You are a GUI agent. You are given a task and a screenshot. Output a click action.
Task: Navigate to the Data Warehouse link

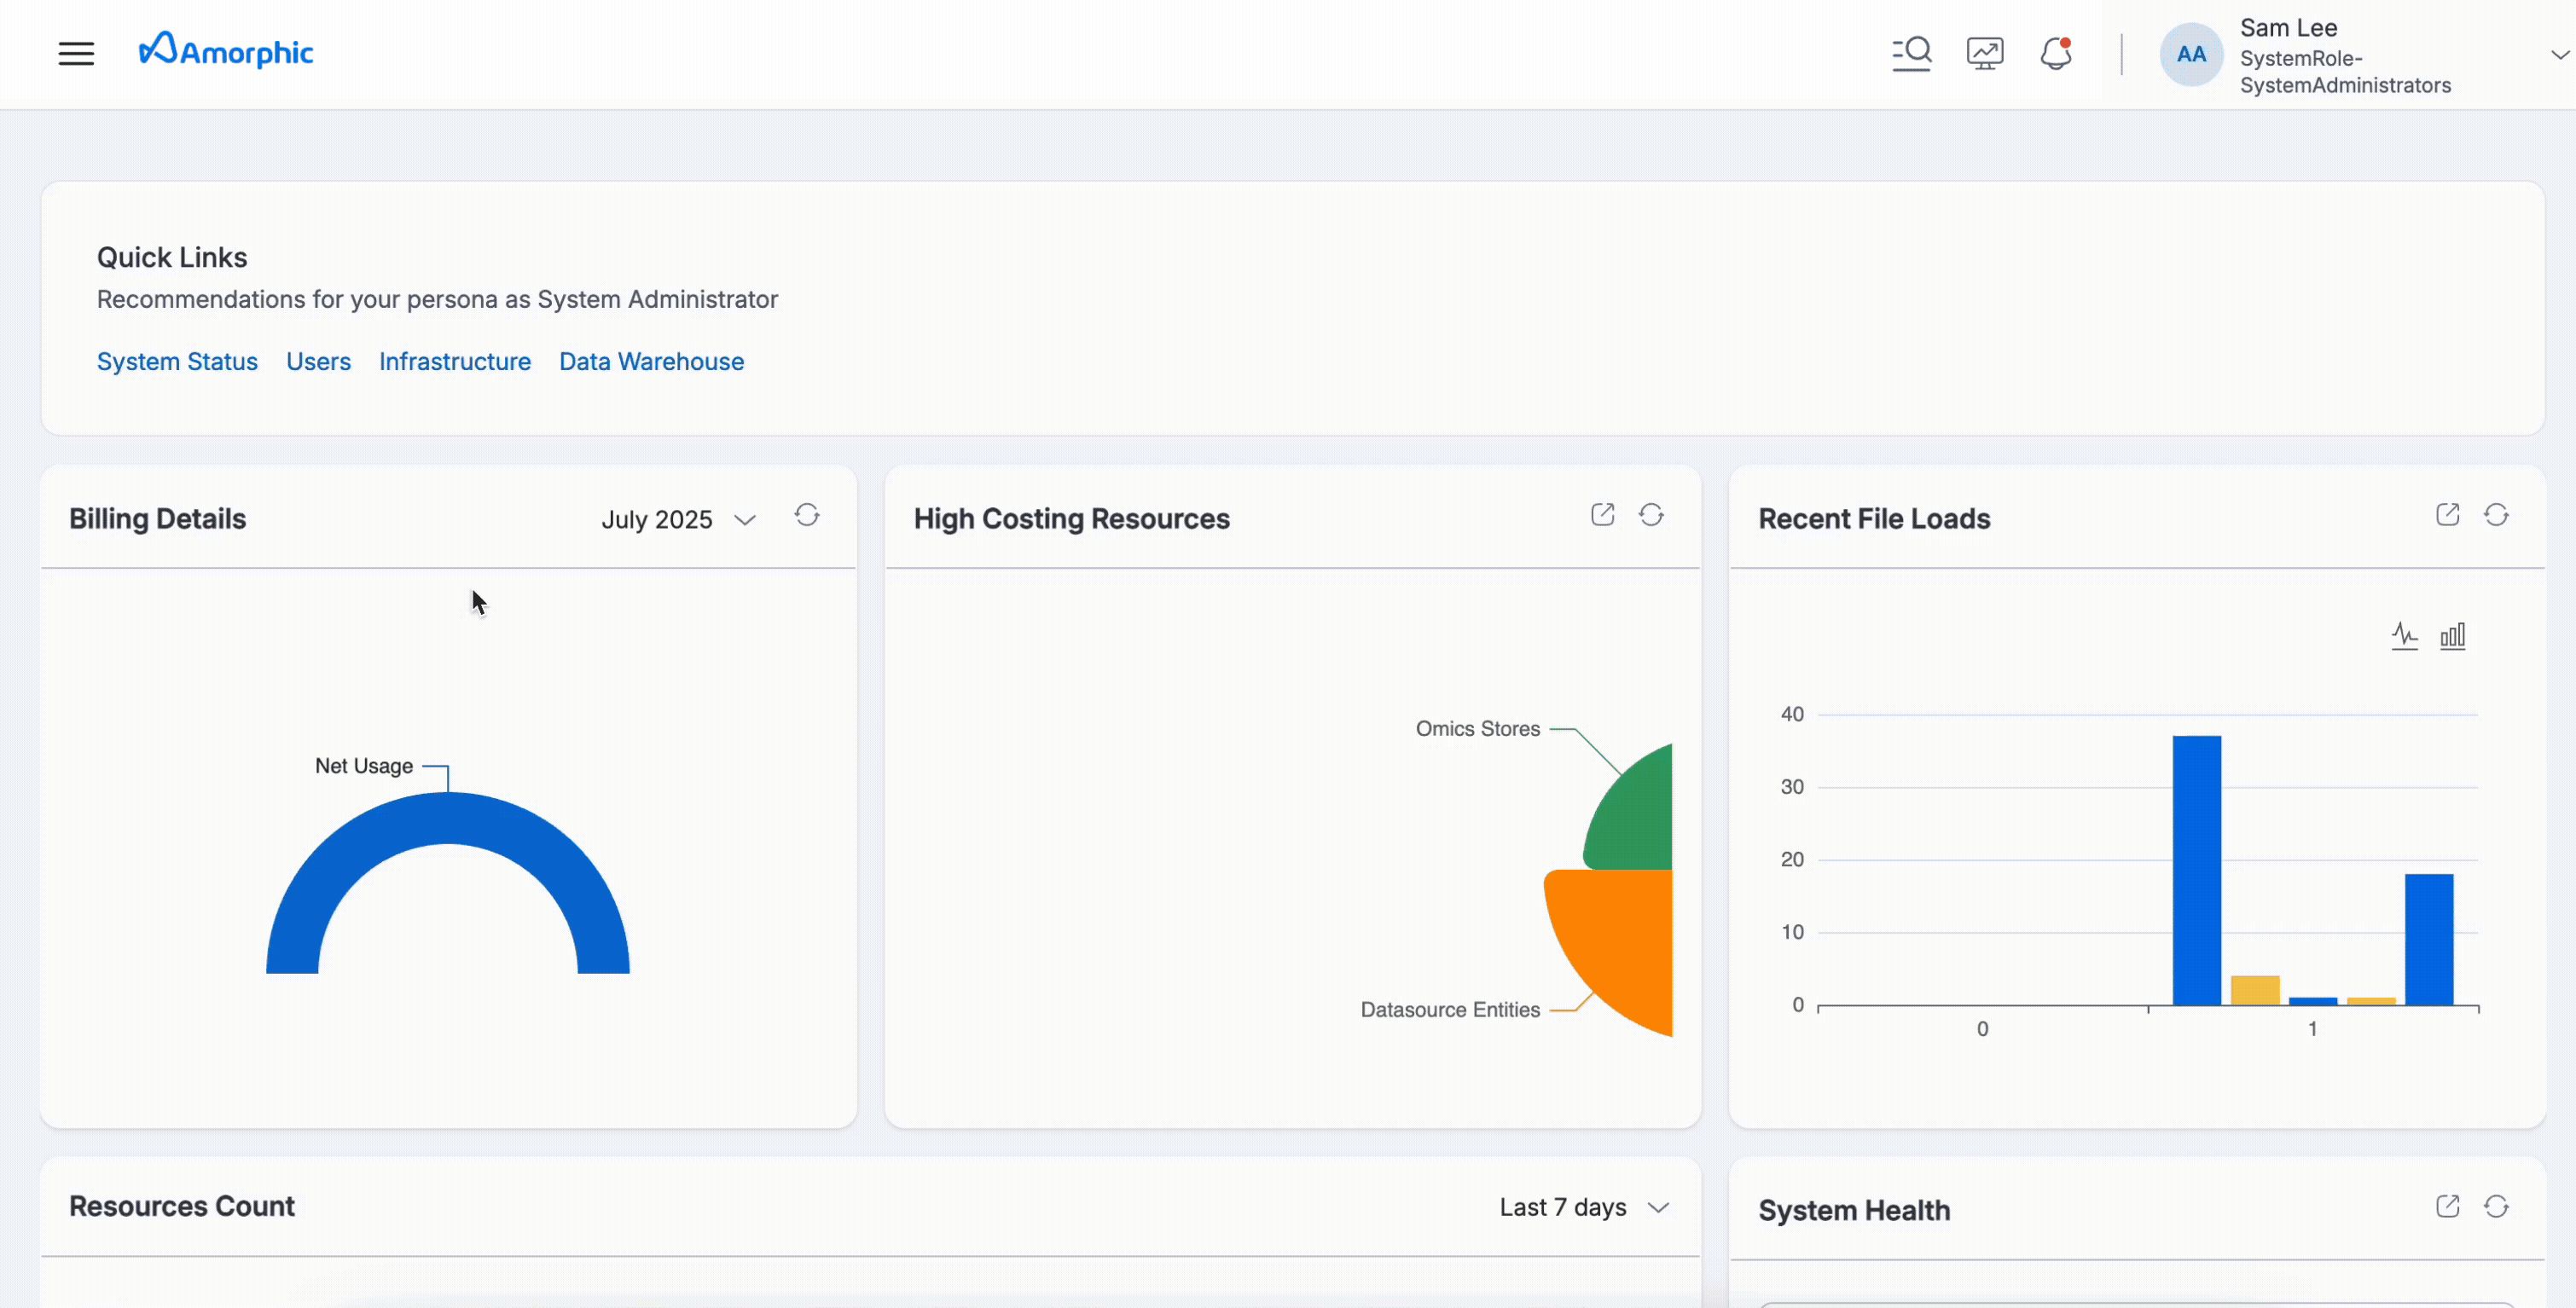(x=651, y=361)
